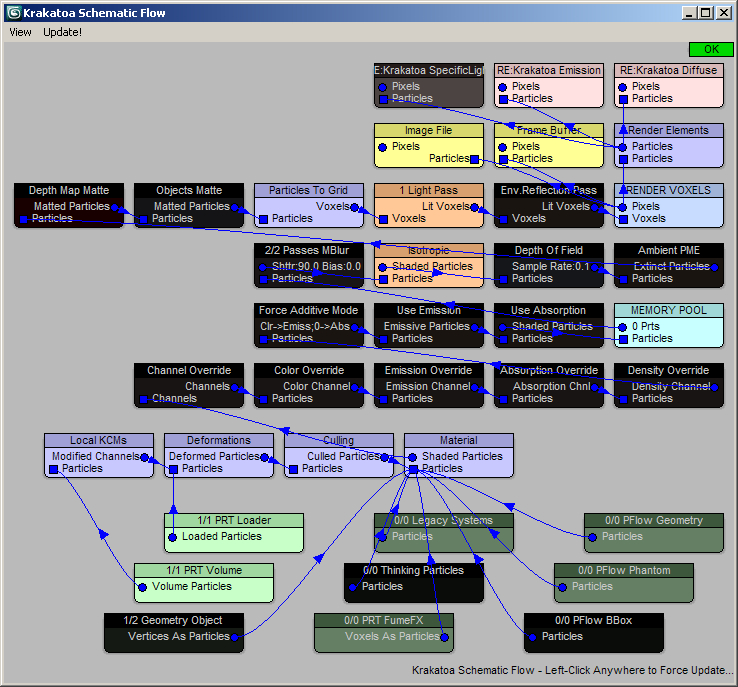
Task: Click Volume Particles socket in PRT Volume
Action: coord(142,587)
